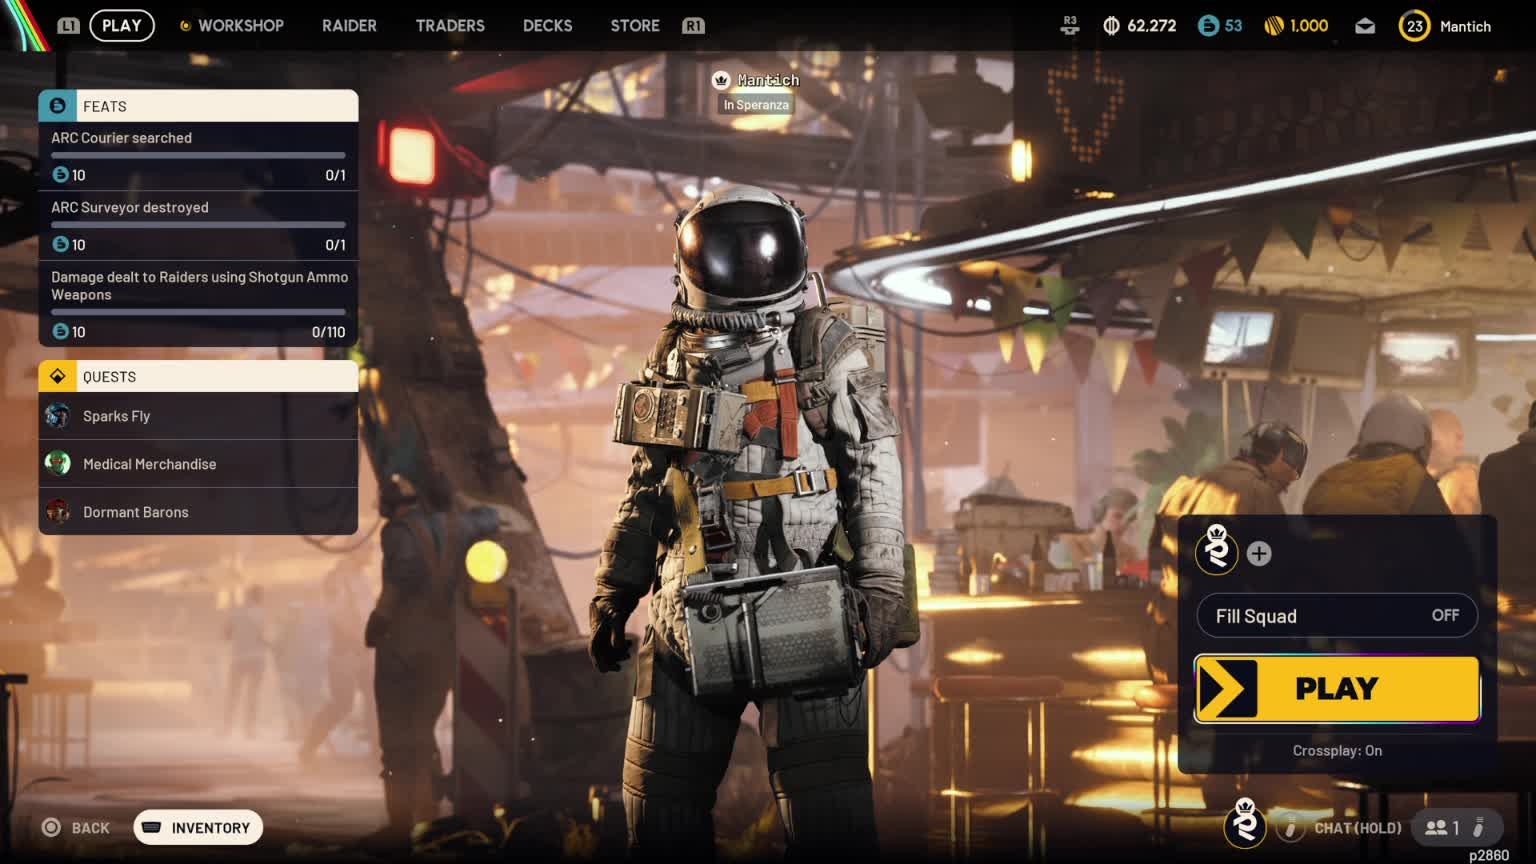Click the mic icon right of squad count
The width and height of the screenshot is (1536, 864).
tap(1479, 828)
